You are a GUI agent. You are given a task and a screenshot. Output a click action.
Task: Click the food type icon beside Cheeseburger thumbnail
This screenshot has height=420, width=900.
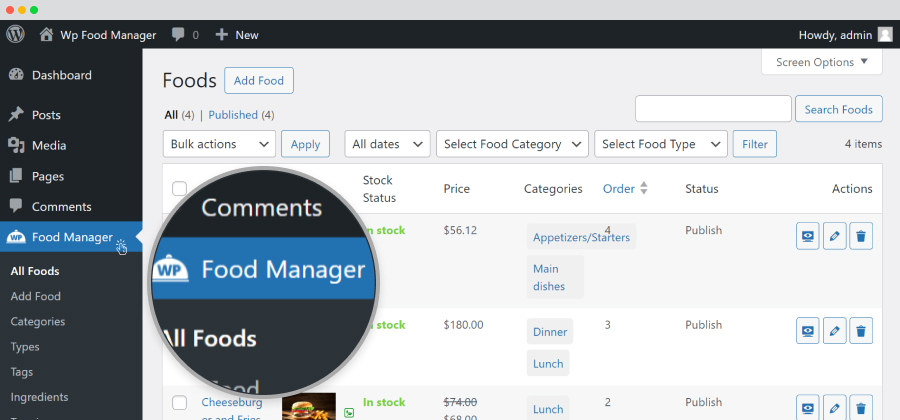(348, 413)
